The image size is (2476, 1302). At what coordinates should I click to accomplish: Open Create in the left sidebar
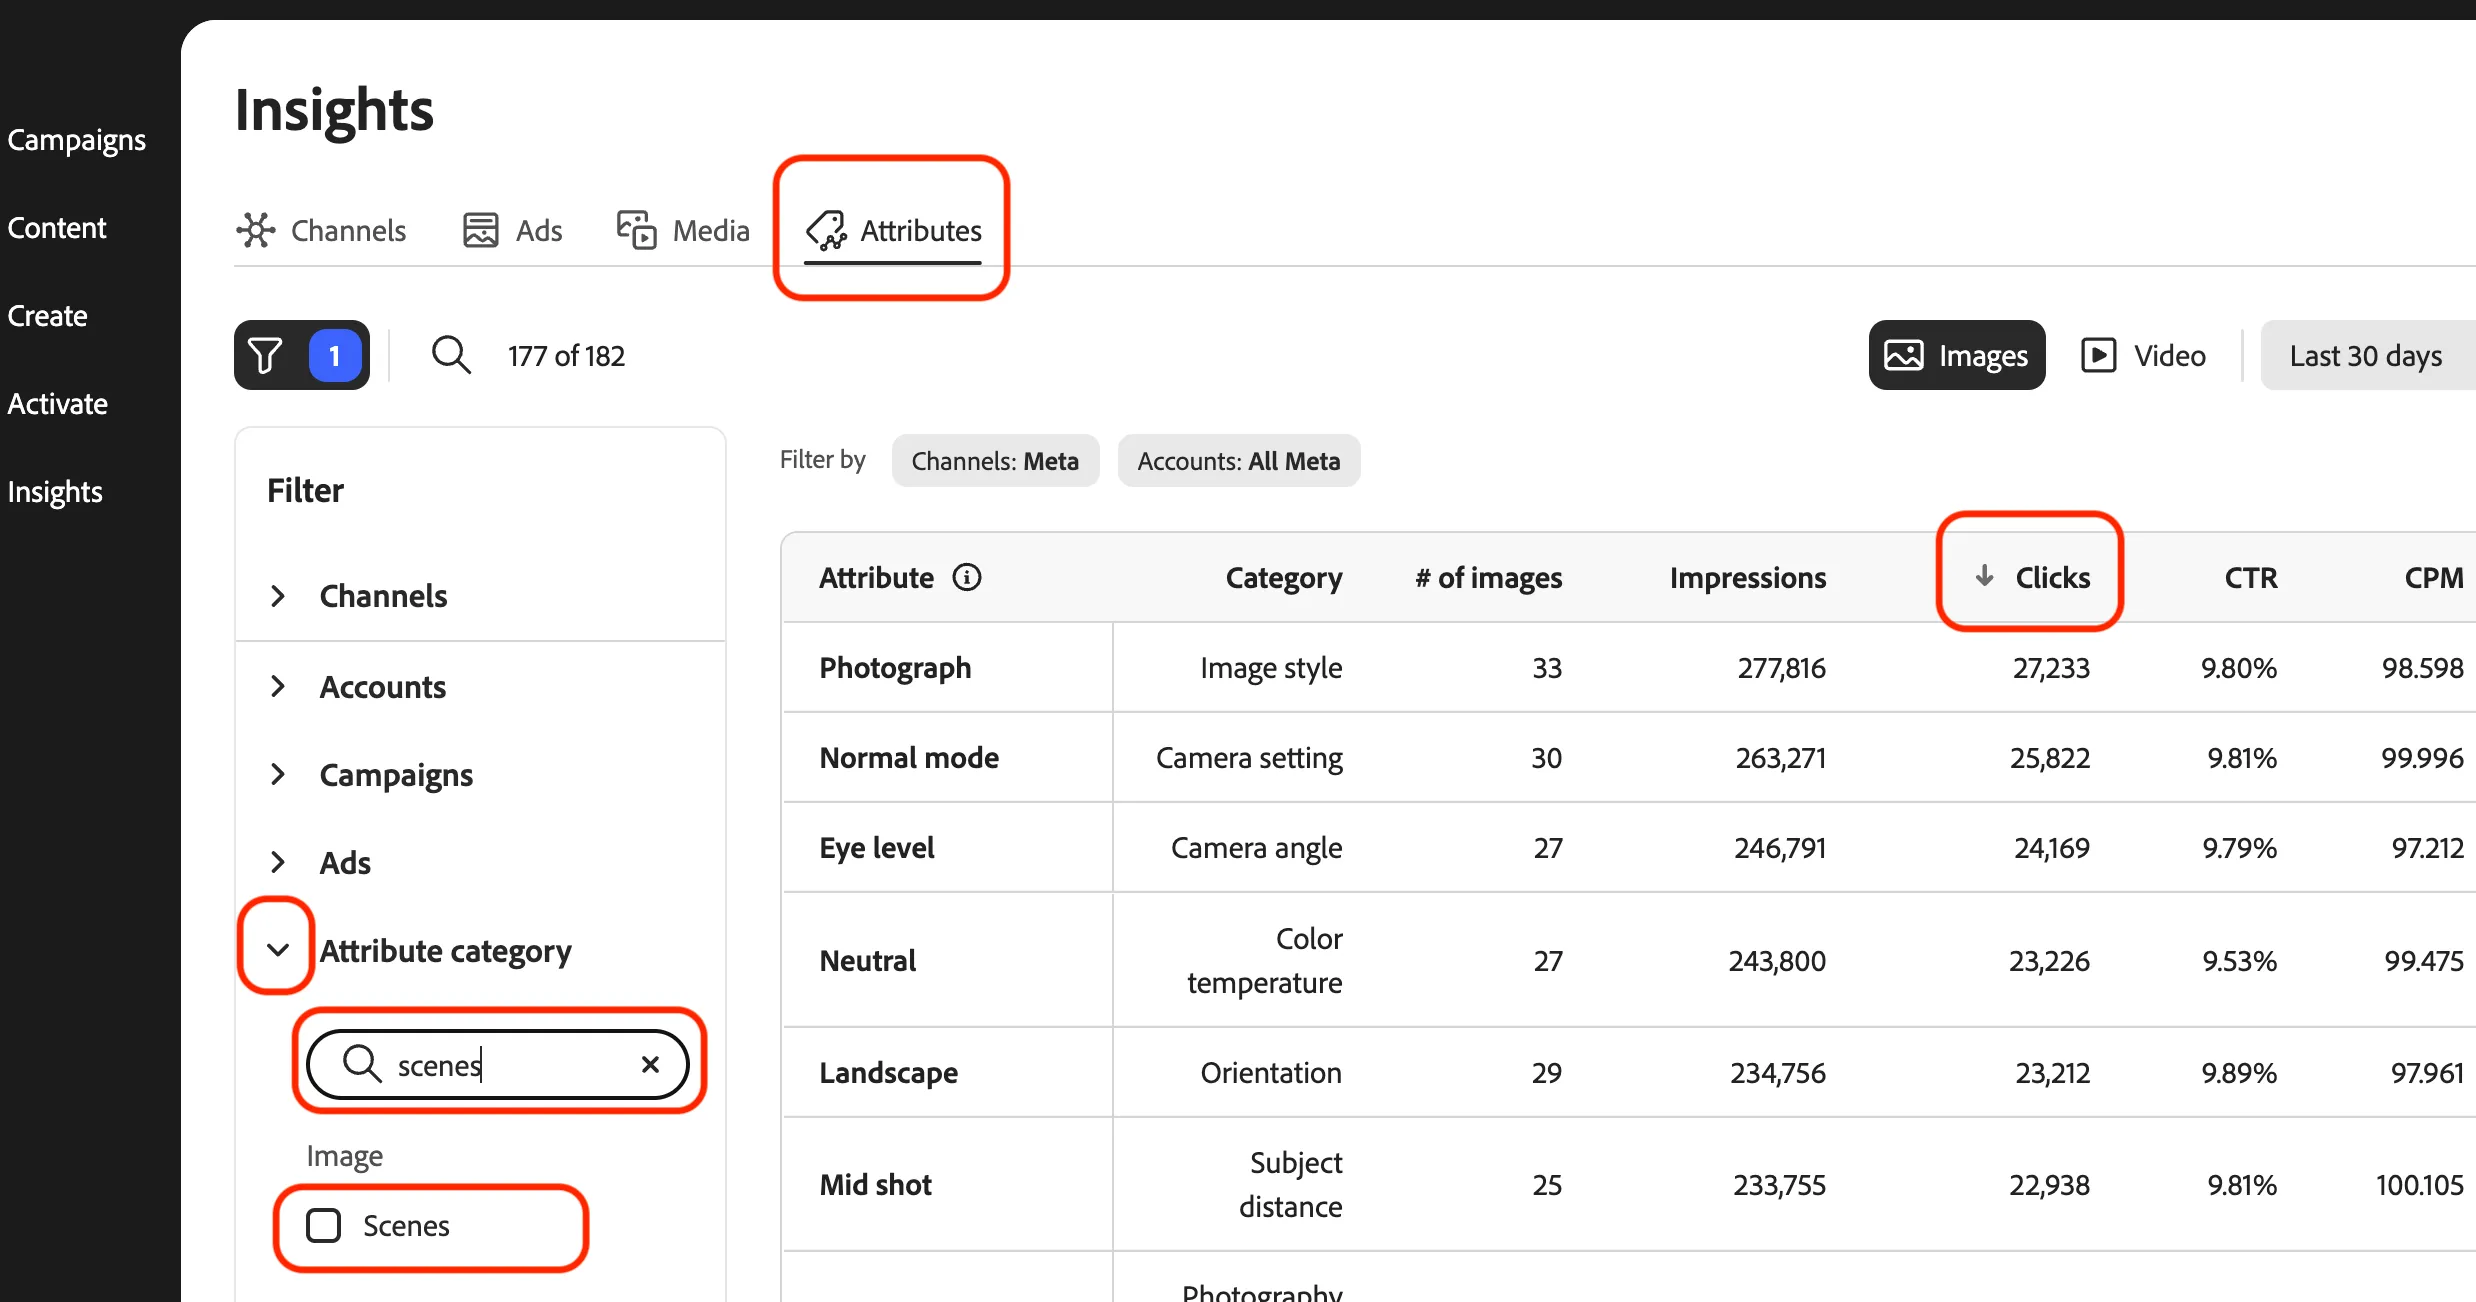(47, 316)
